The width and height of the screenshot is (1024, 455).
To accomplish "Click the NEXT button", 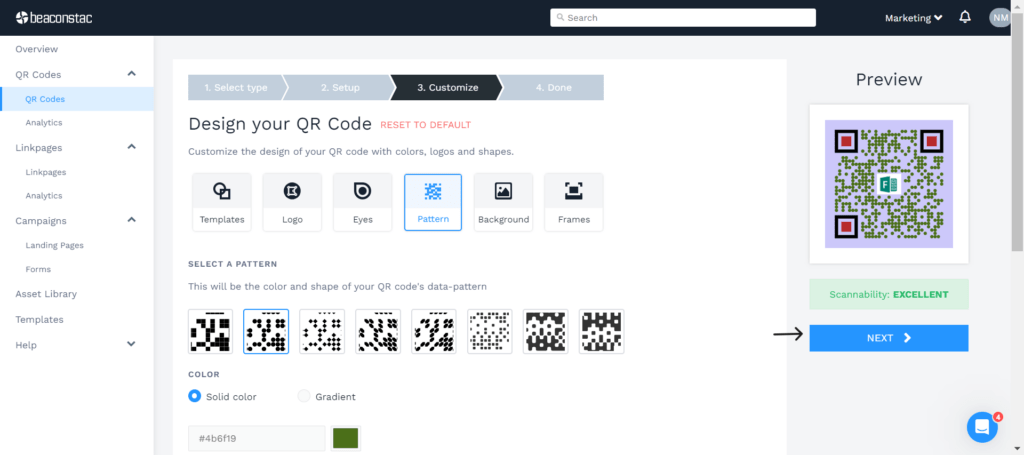I will pos(888,338).
